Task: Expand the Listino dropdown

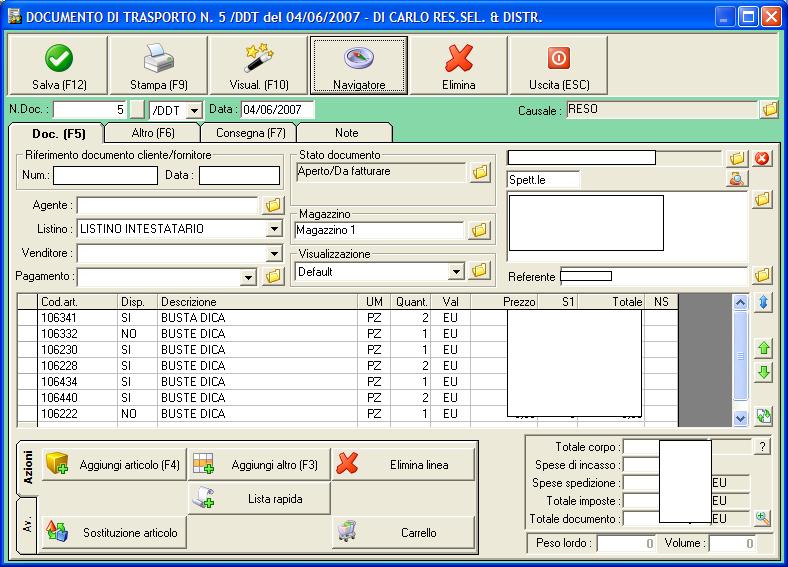Action: point(274,229)
